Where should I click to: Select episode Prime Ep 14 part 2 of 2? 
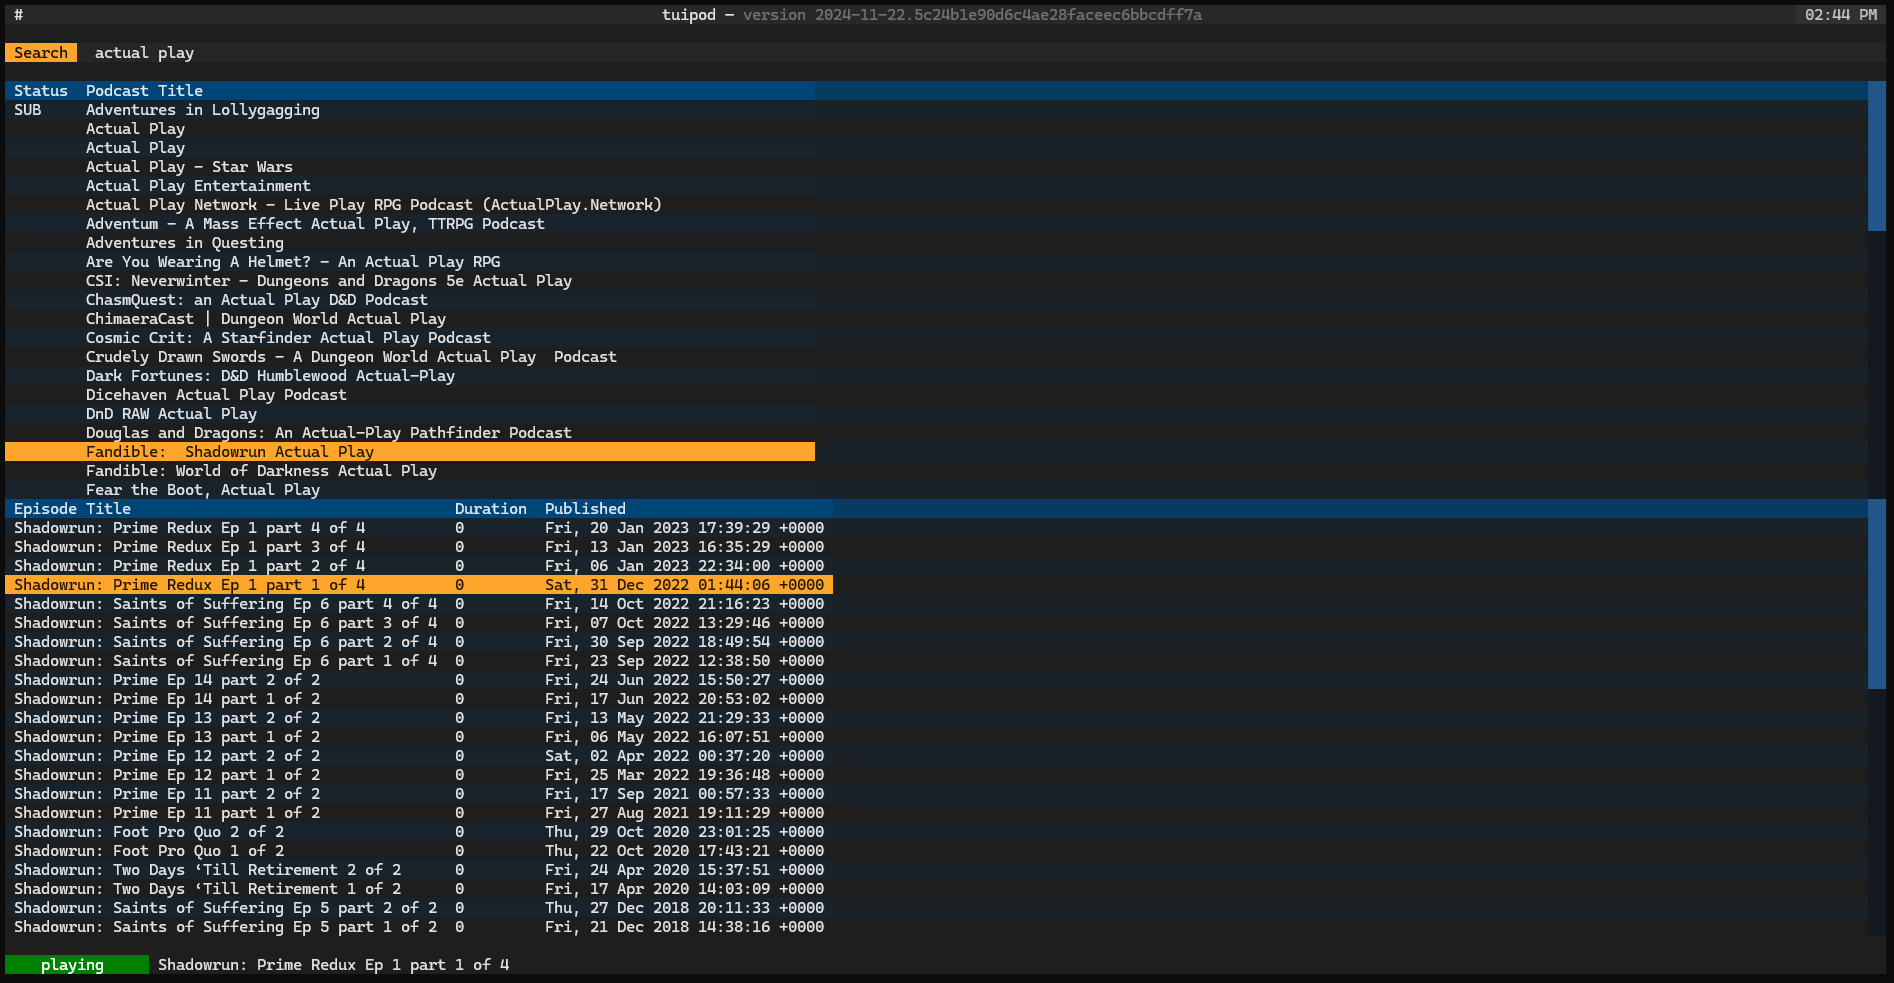(x=419, y=680)
